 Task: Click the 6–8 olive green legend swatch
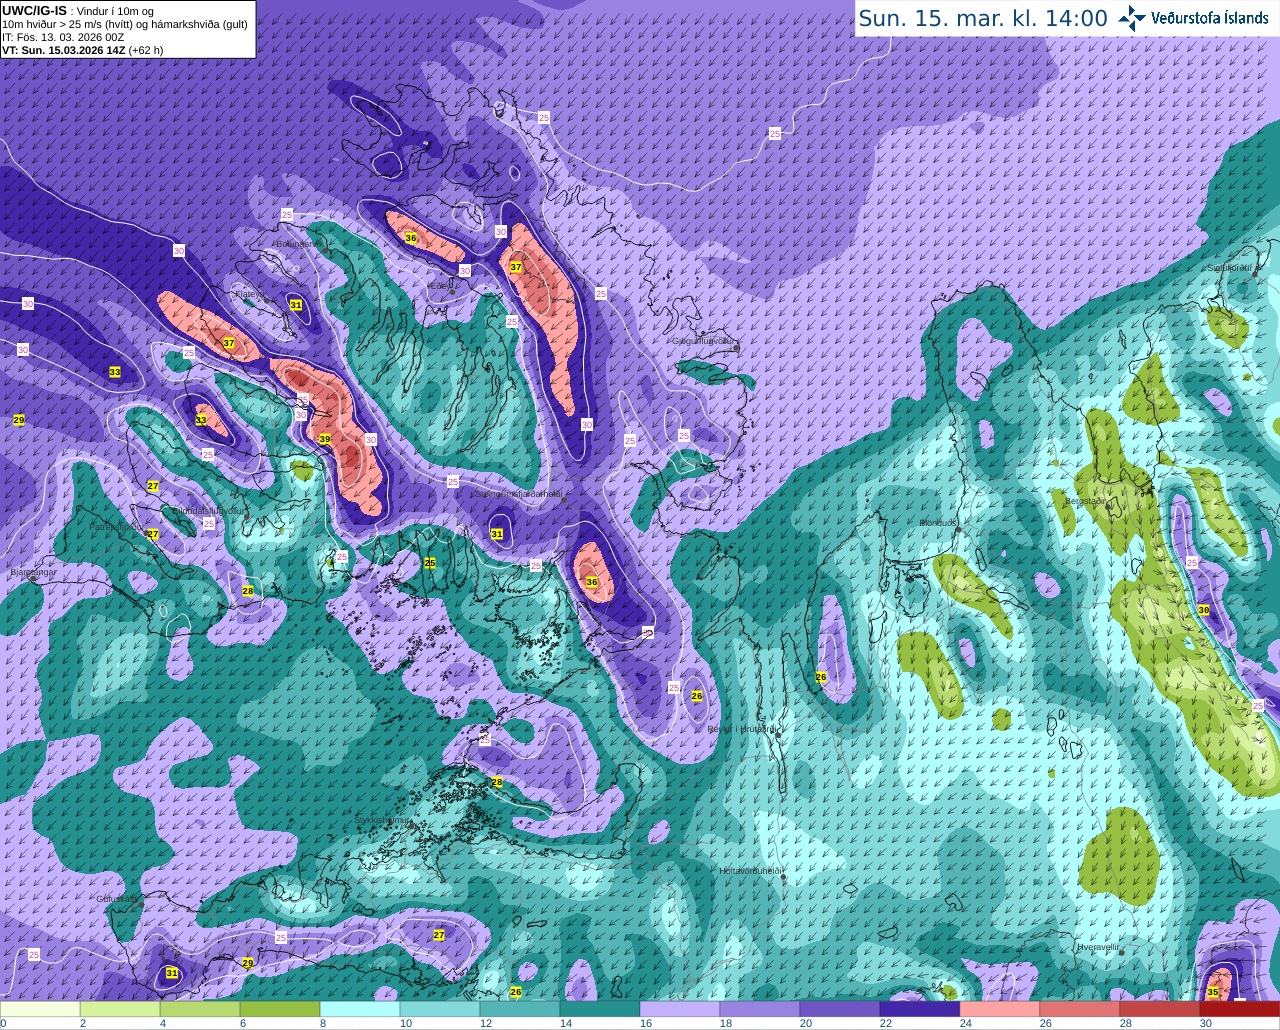point(280,1009)
